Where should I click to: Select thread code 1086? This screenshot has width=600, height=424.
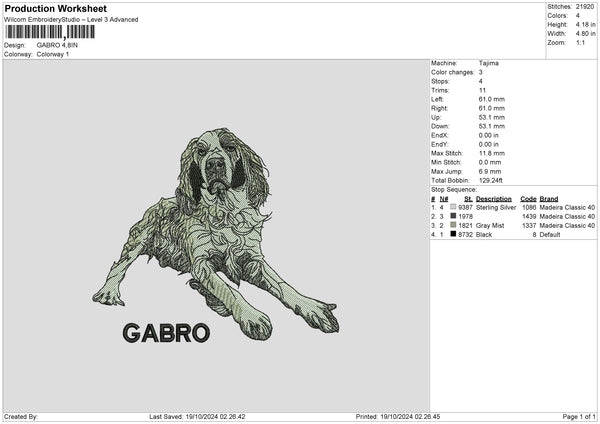click(x=529, y=207)
